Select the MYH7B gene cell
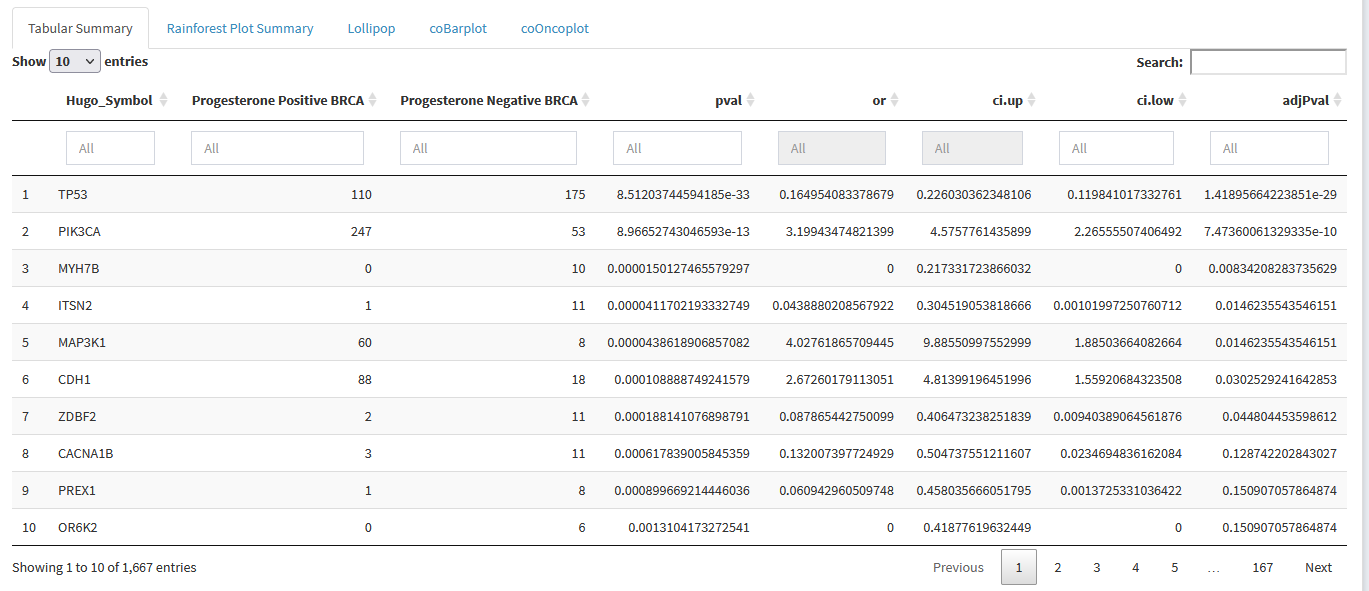This screenshot has width=1369, height=591. (x=78, y=268)
